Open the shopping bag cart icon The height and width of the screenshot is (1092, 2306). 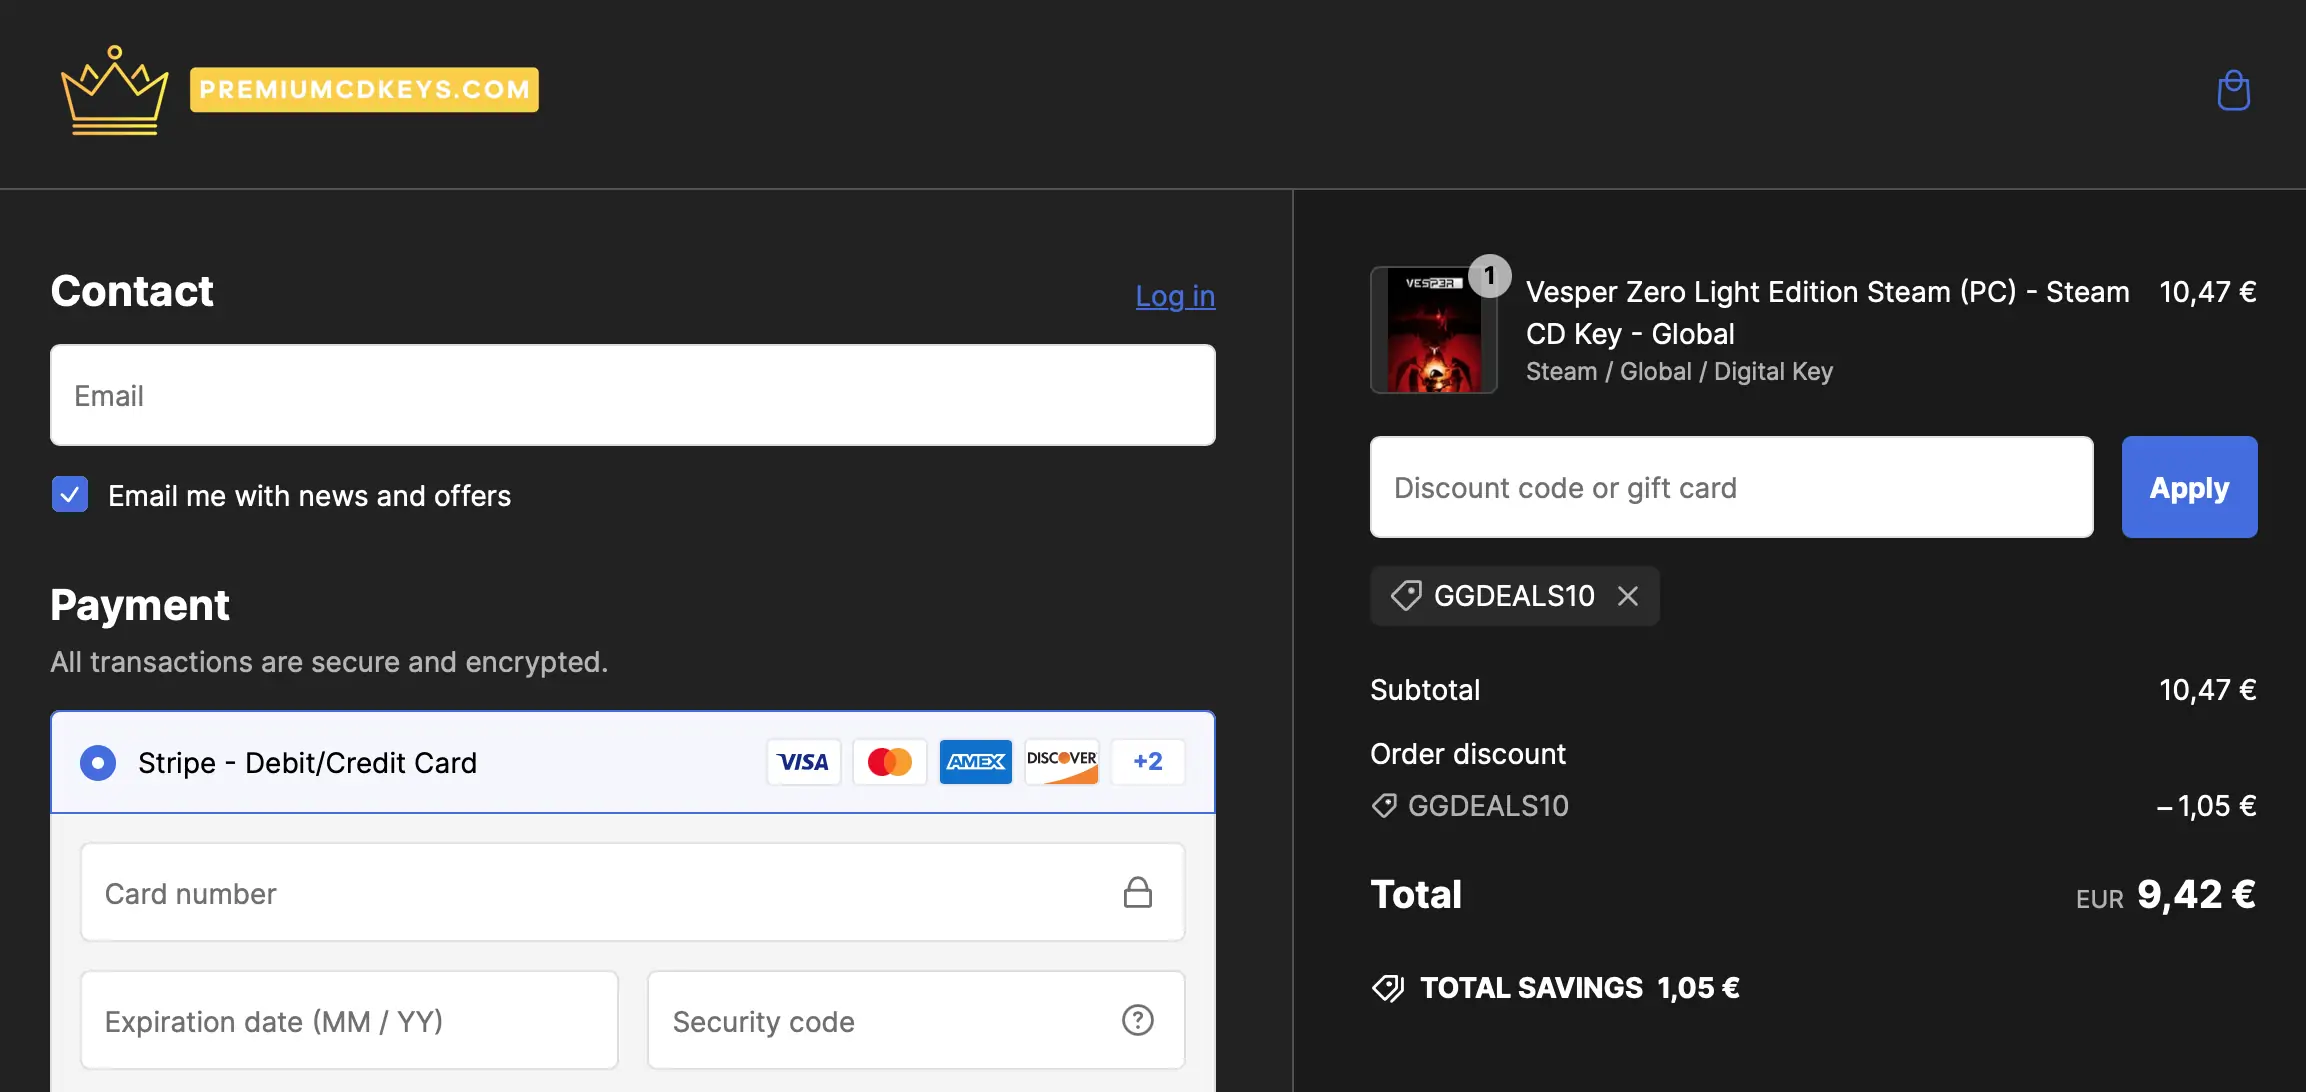(x=2233, y=91)
